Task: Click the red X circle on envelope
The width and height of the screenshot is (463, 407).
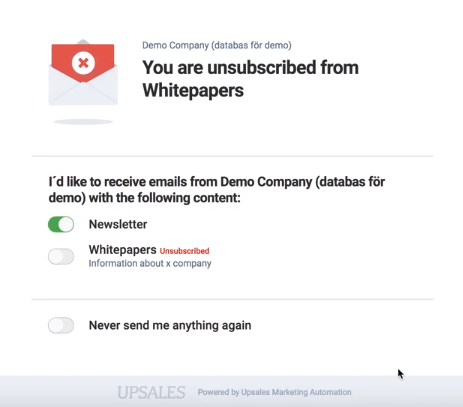Action: pyautogui.click(x=83, y=63)
